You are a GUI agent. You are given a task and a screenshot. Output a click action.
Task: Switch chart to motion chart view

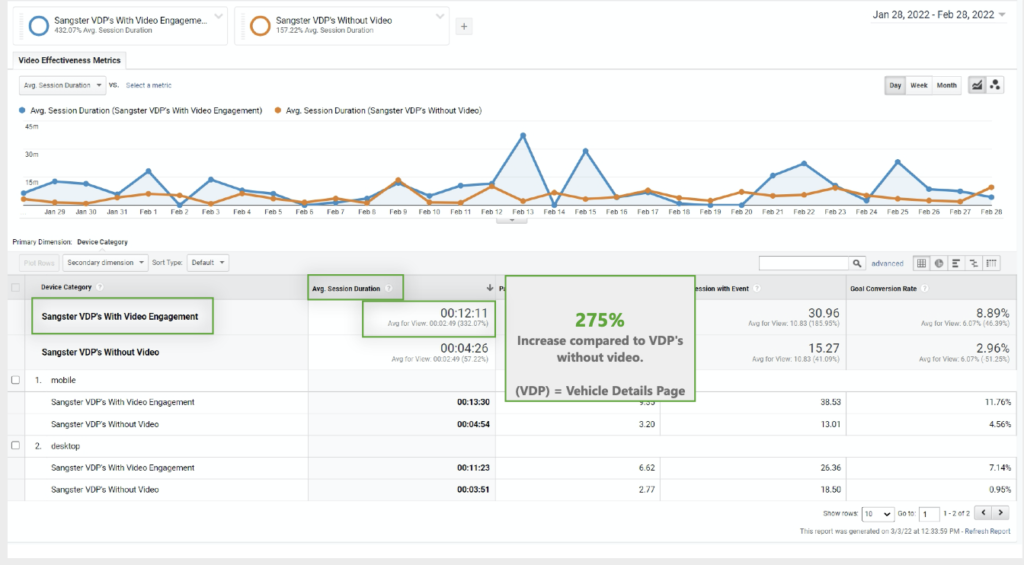coord(995,86)
